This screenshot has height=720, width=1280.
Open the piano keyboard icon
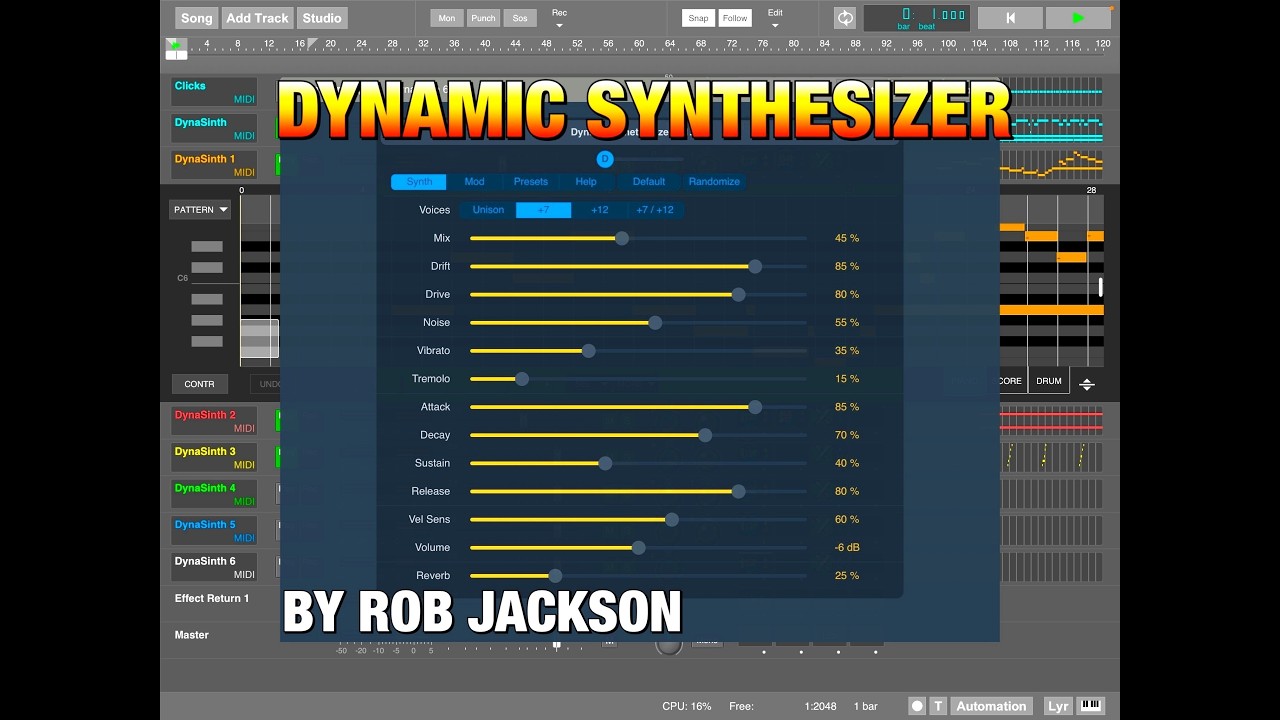(x=1091, y=706)
